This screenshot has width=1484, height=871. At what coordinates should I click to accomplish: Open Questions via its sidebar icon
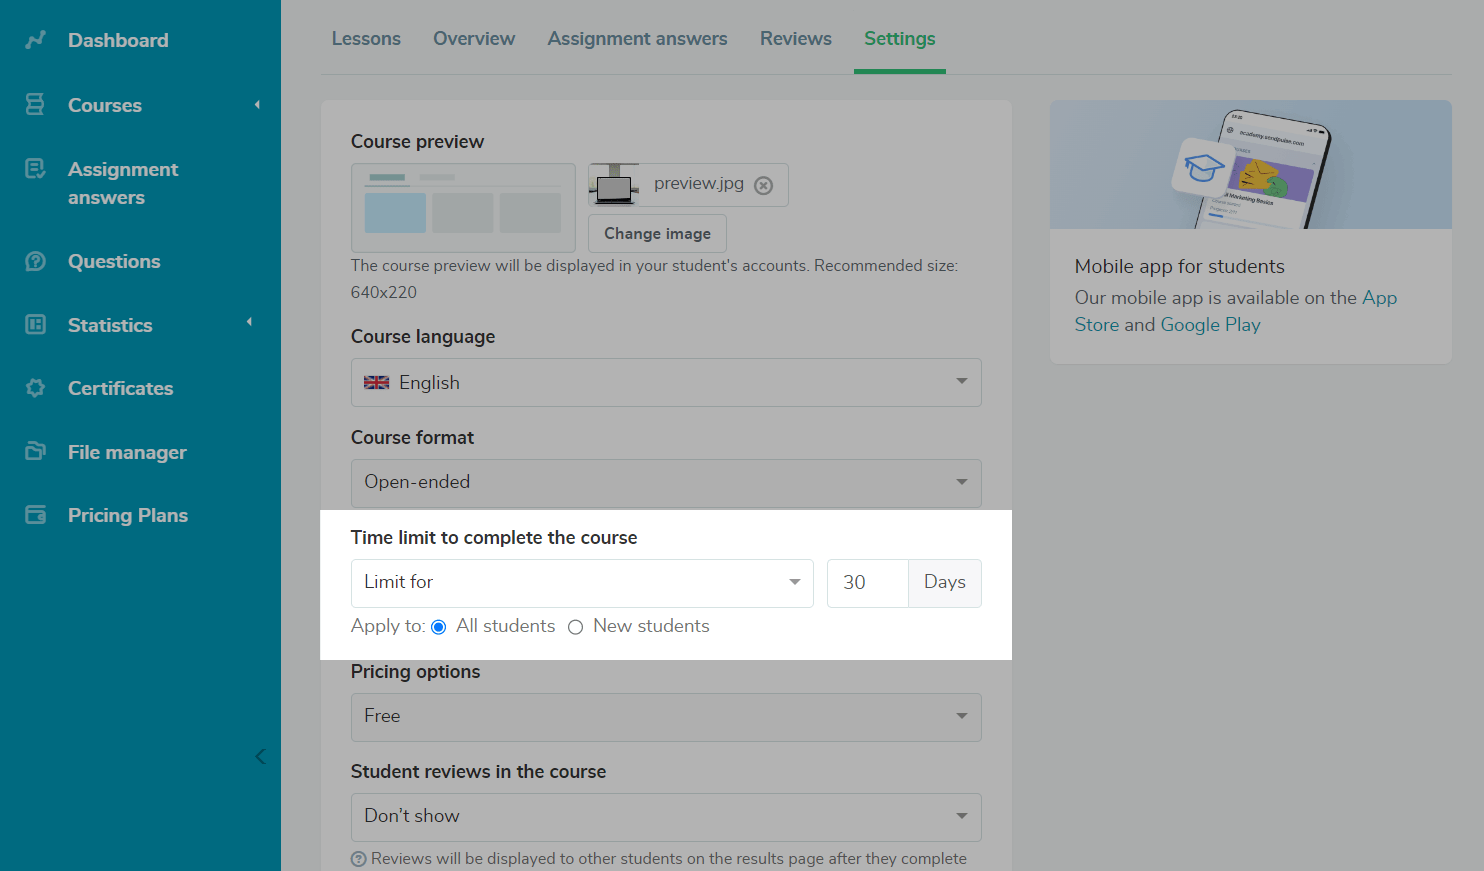(x=36, y=261)
